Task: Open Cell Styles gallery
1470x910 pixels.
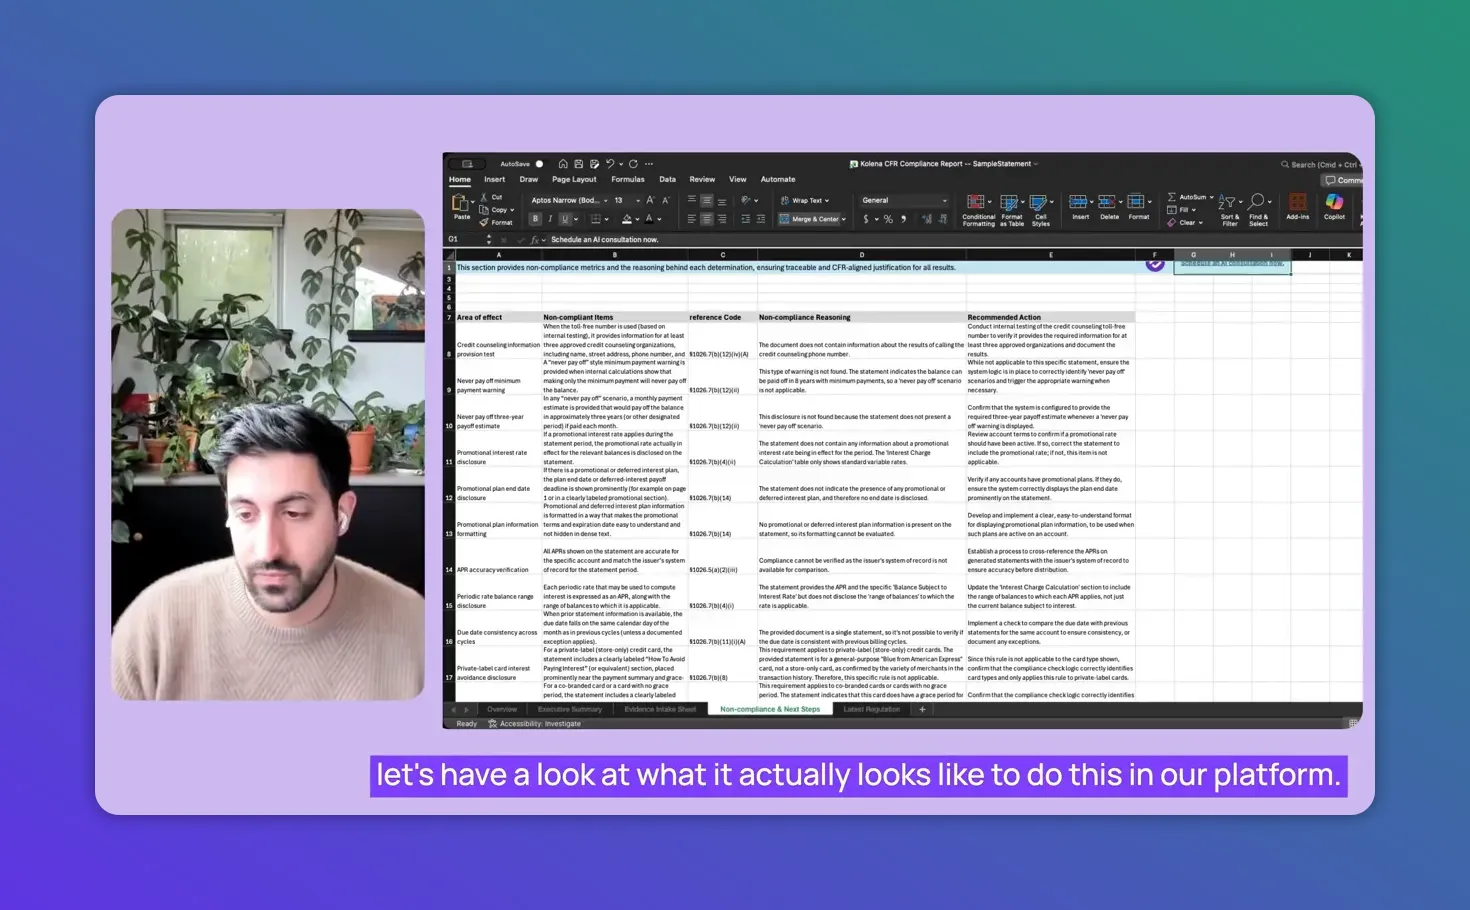Action: [x=1040, y=210]
